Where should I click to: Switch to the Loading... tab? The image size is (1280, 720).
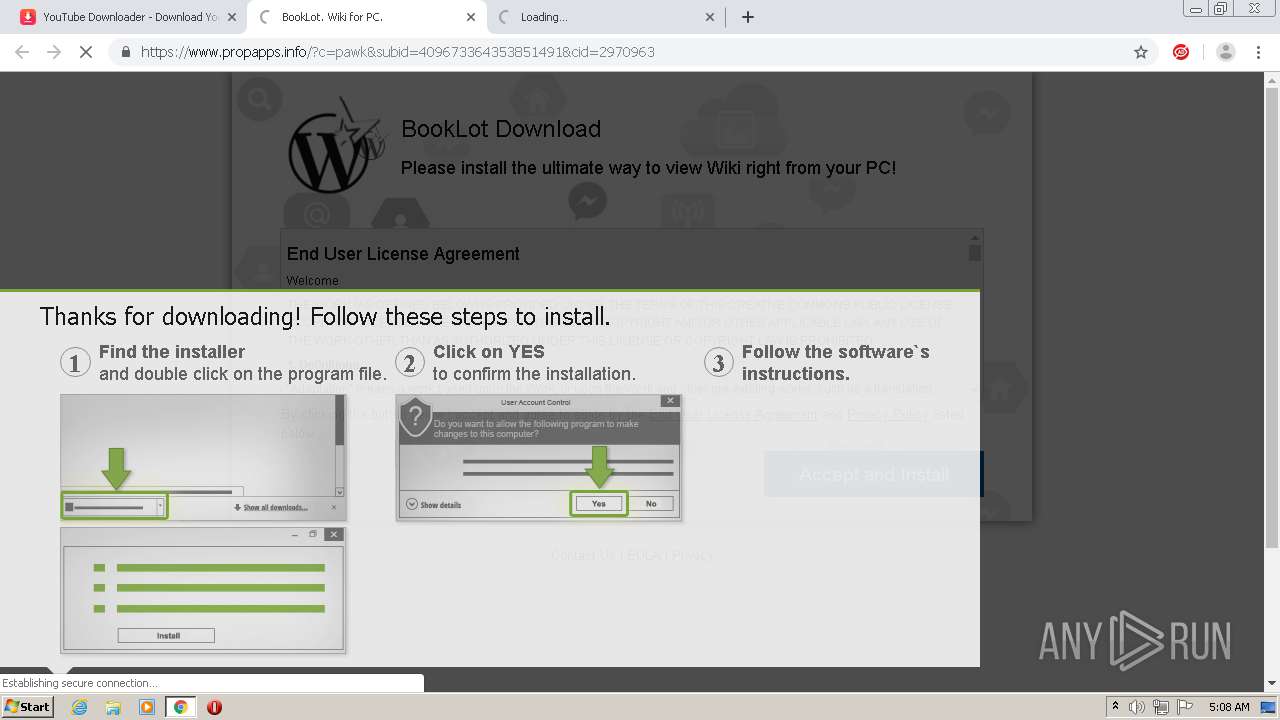tap(603, 17)
